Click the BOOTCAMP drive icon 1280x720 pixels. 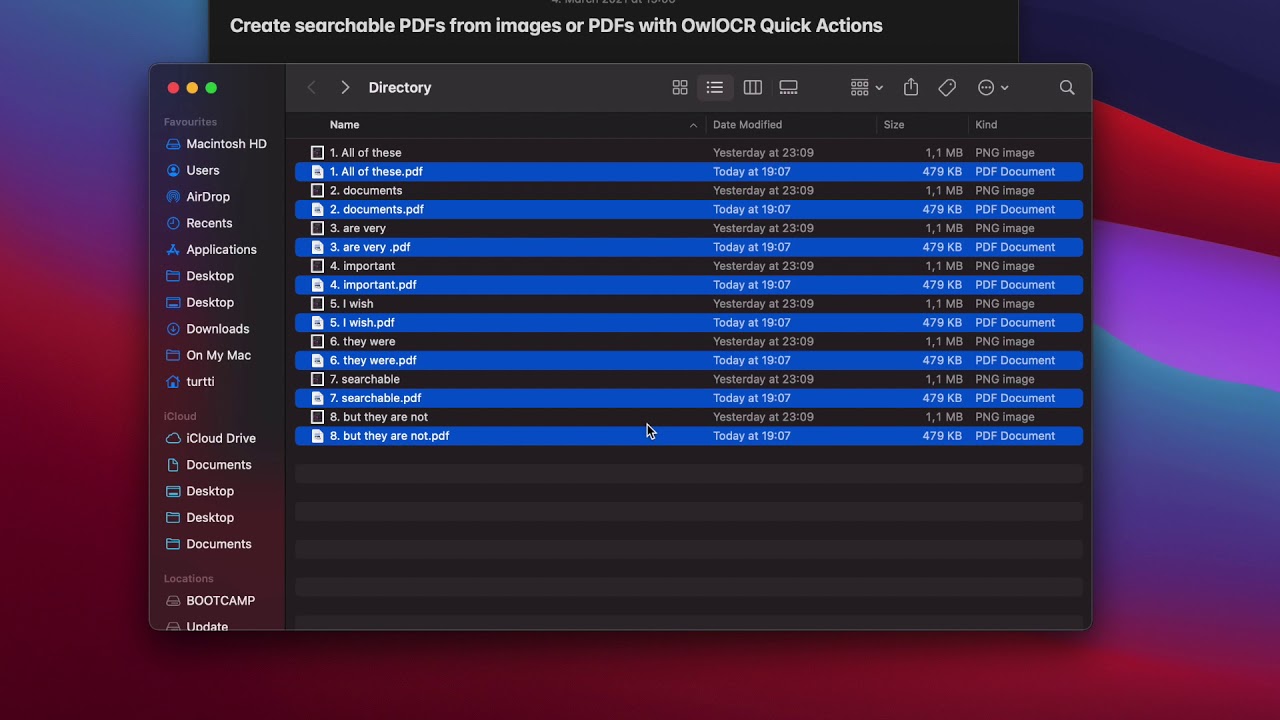pyautogui.click(x=173, y=601)
